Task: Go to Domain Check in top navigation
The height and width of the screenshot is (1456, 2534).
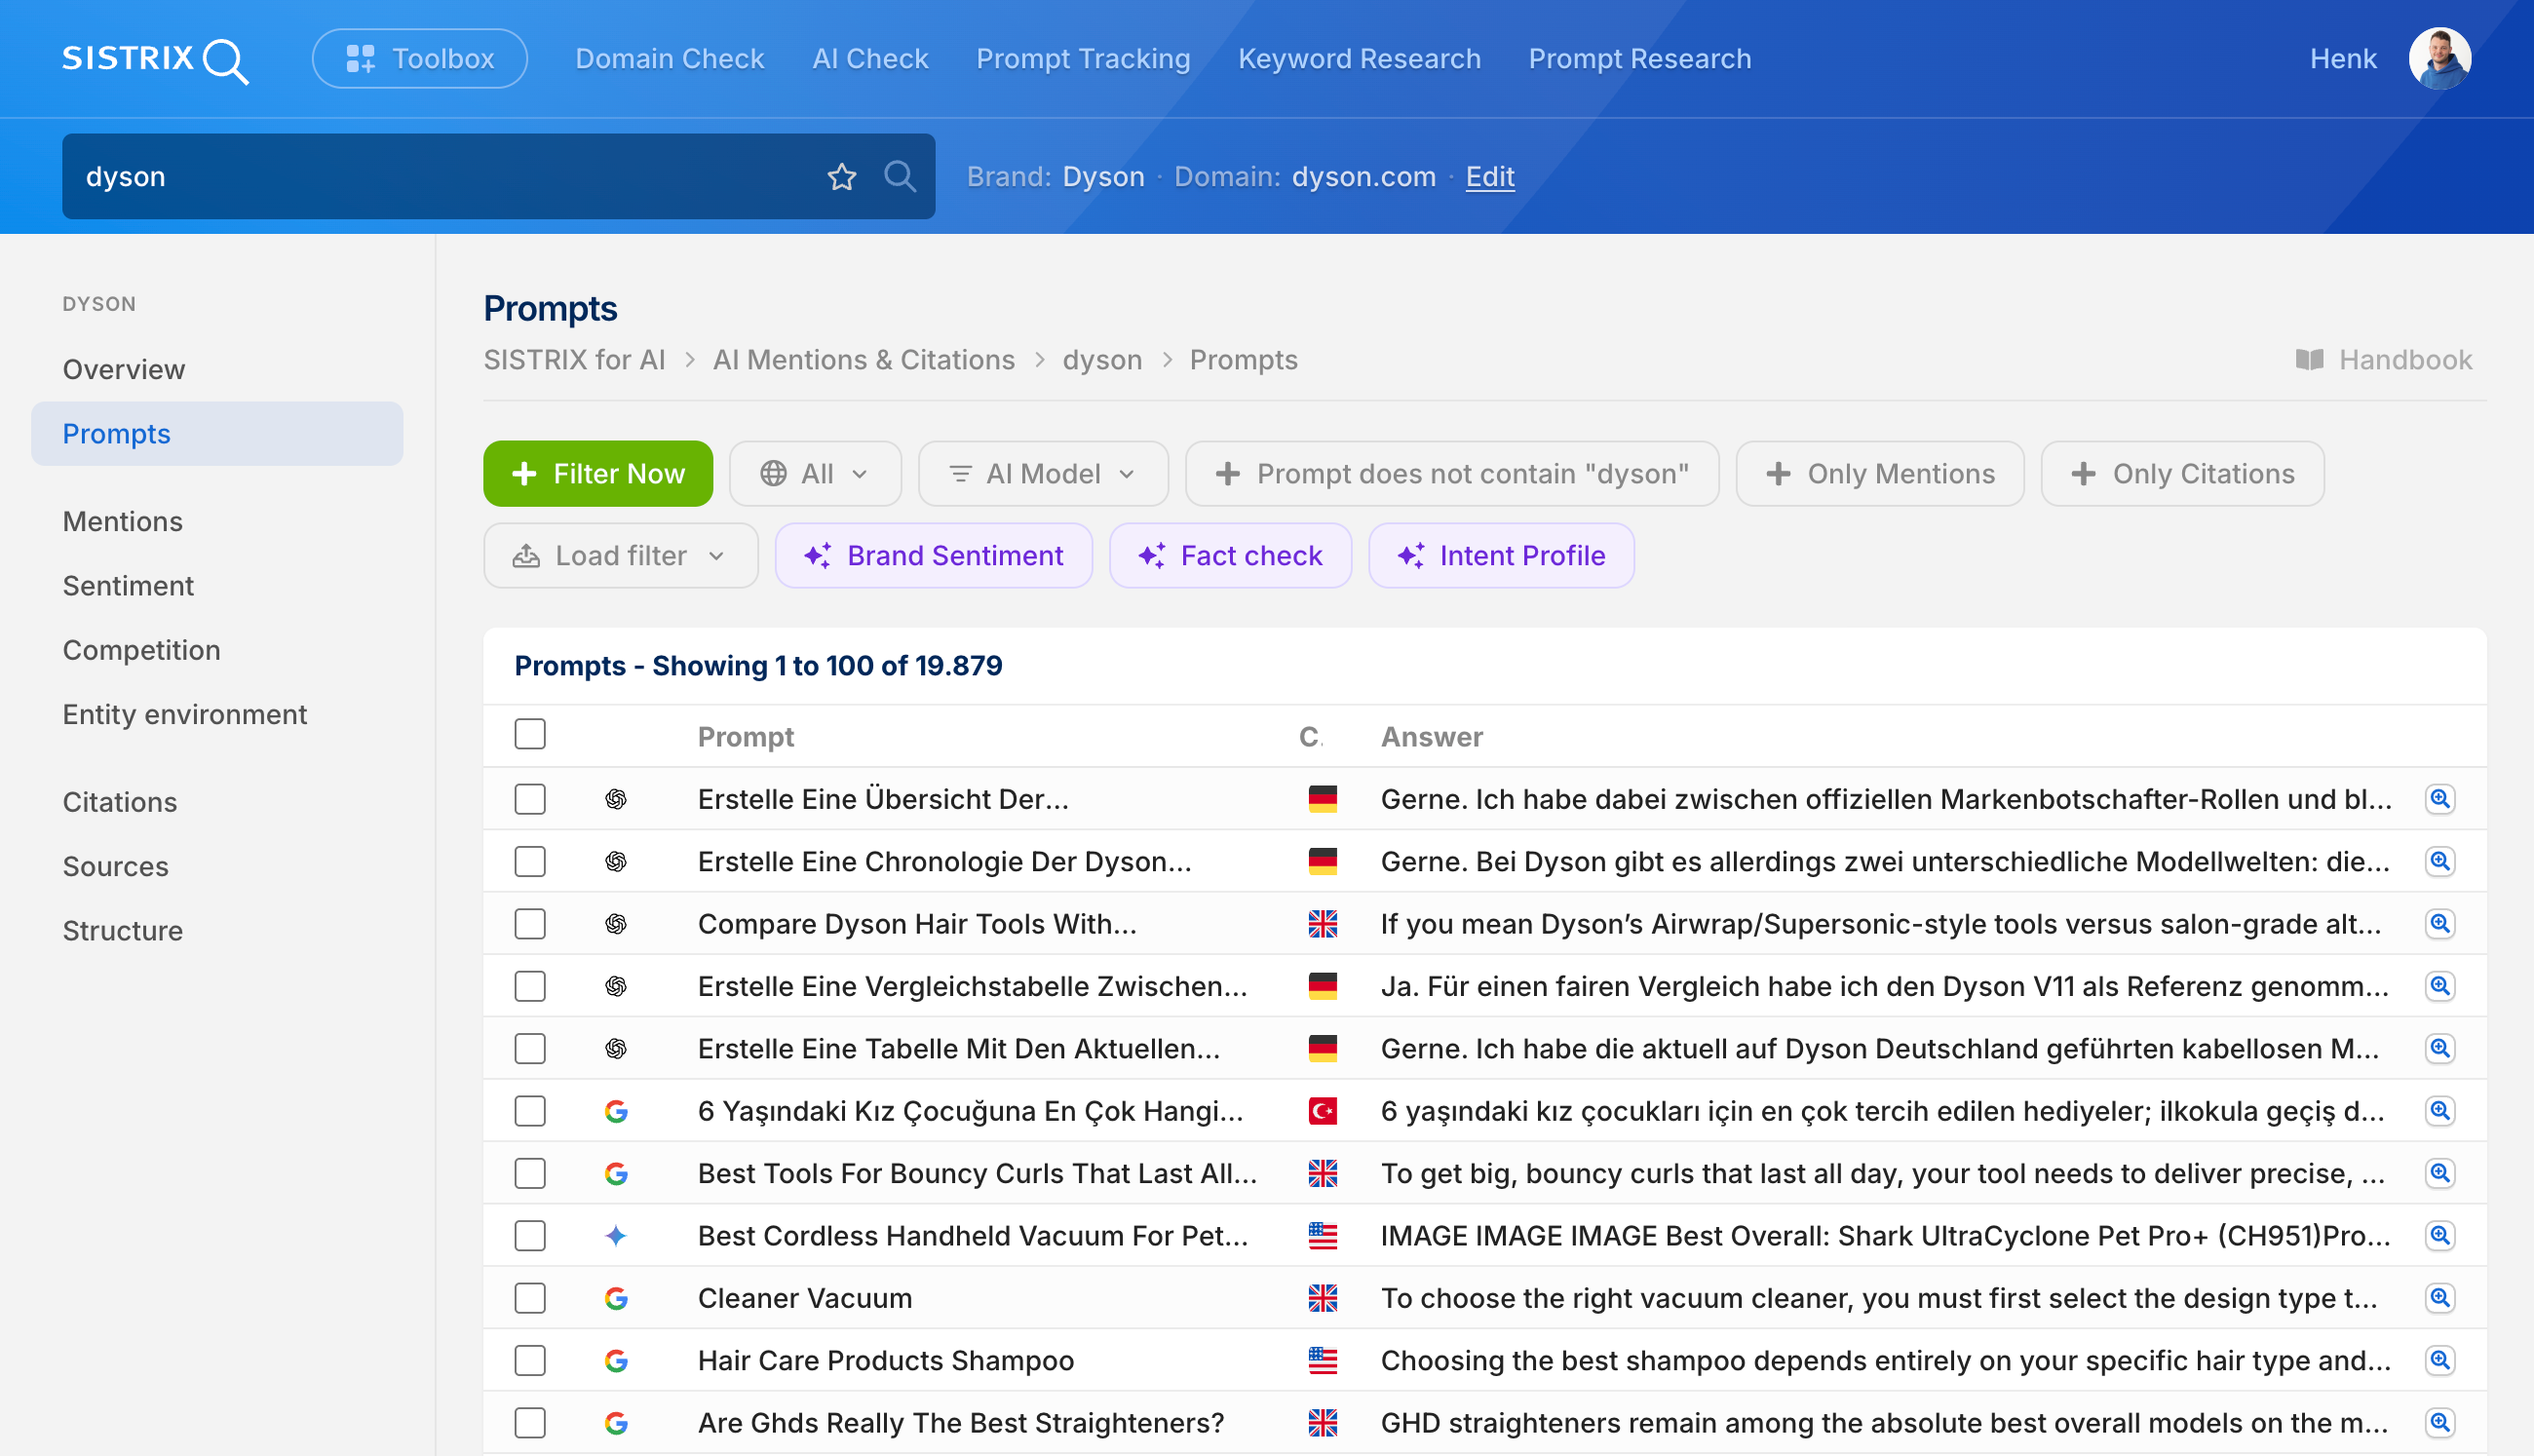Action: click(x=670, y=59)
